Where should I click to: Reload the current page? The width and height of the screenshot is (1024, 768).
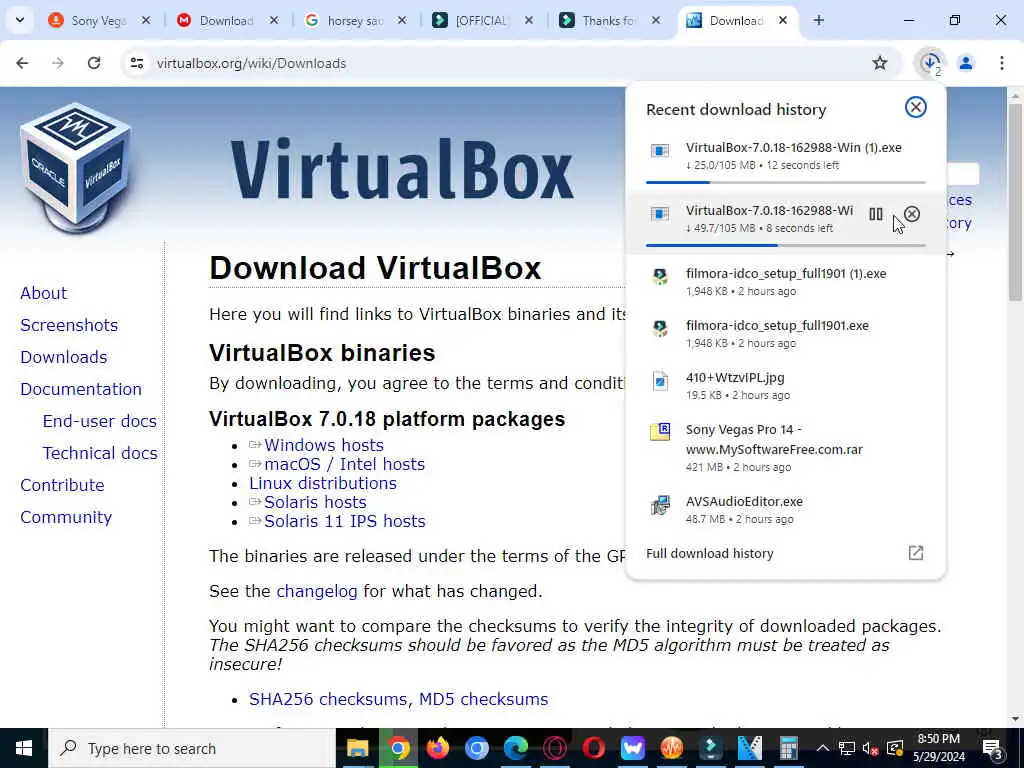point(94,63)
